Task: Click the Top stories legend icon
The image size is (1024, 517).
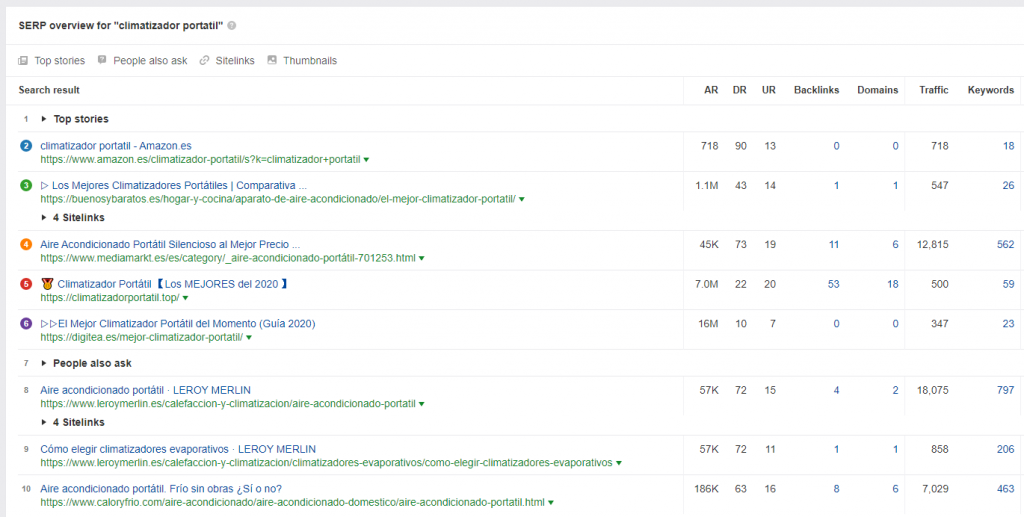Action: click(23, 61)
